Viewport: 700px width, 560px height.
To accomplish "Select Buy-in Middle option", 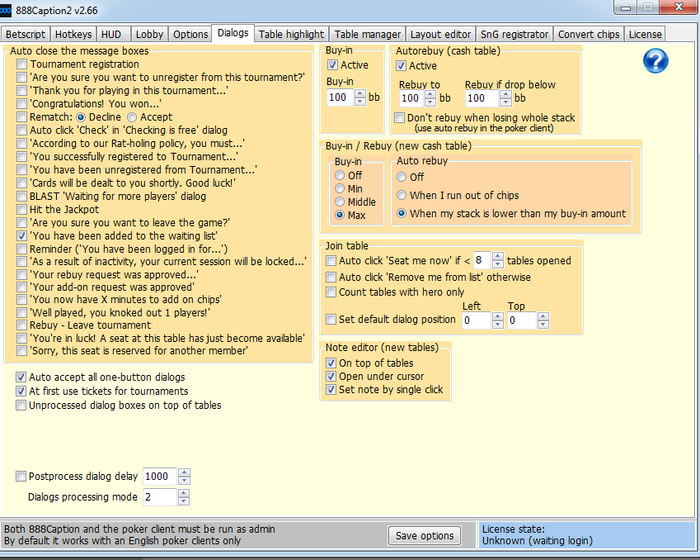I will coord(340,202).
